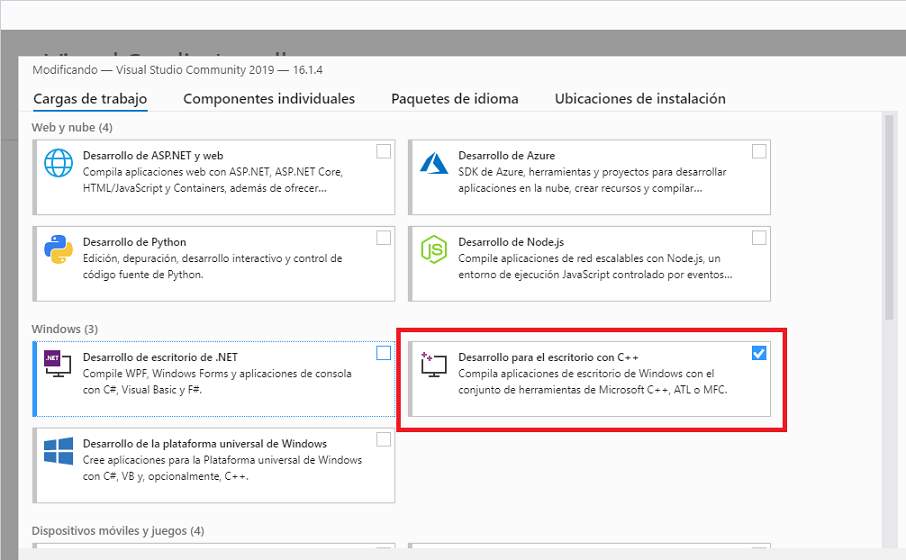Viewport: 906px width, 560px height.
Task: Tick Desarrollo de escritorio de .NET checkbox
Action: point(383,353)
